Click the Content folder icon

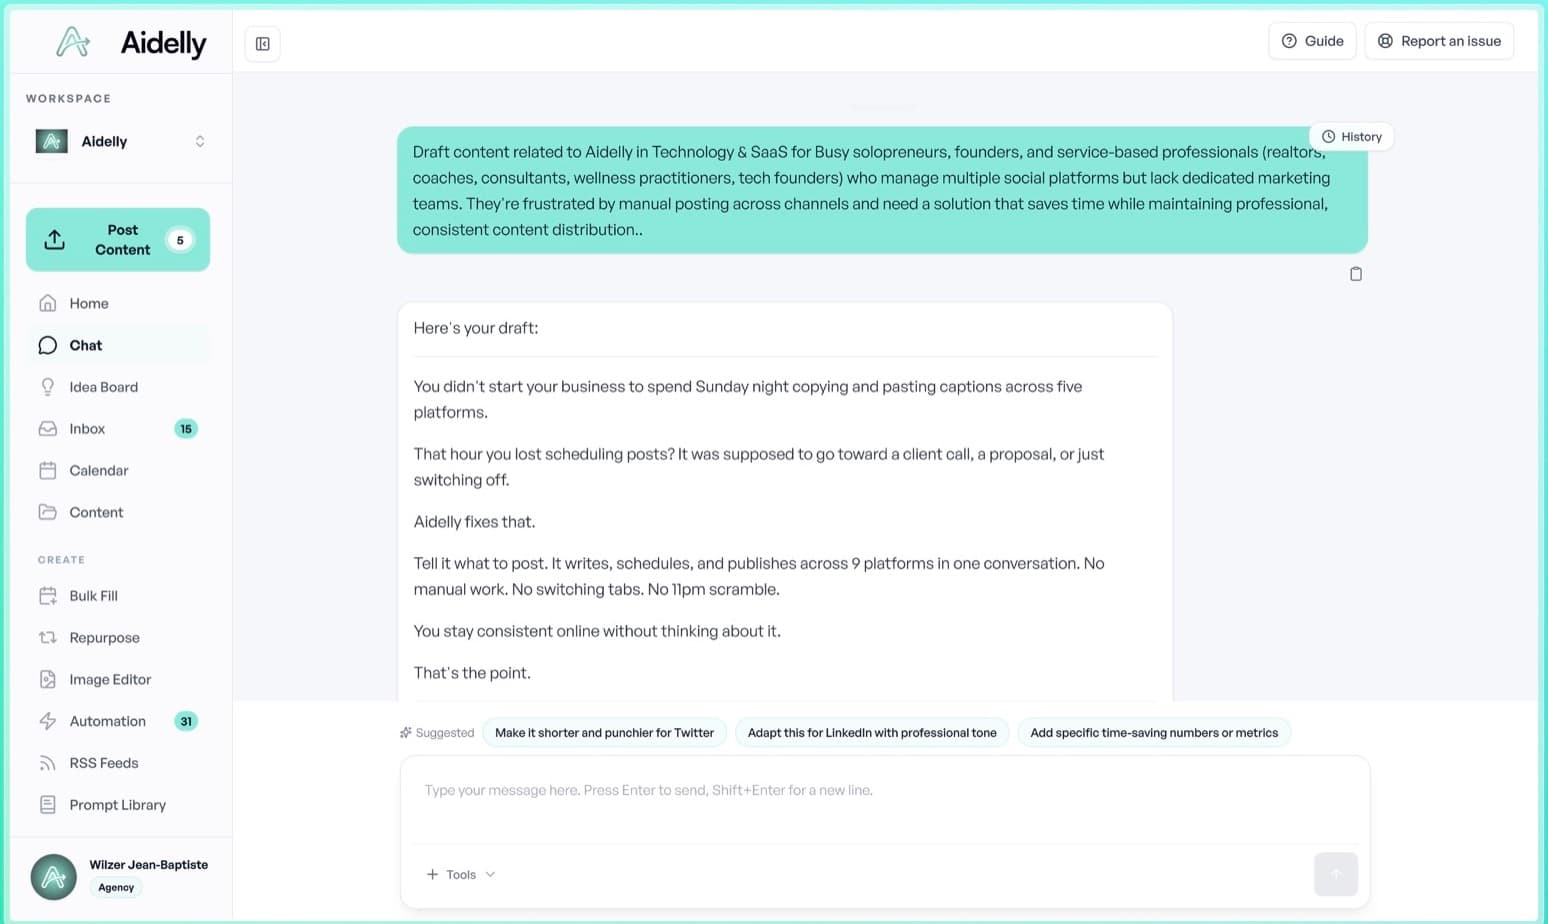coord(47,512)
